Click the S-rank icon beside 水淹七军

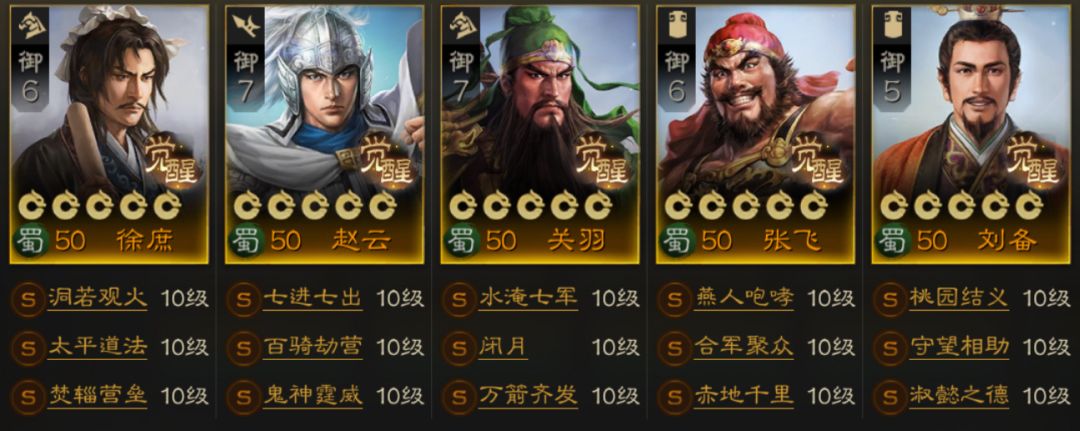(459, 298)
